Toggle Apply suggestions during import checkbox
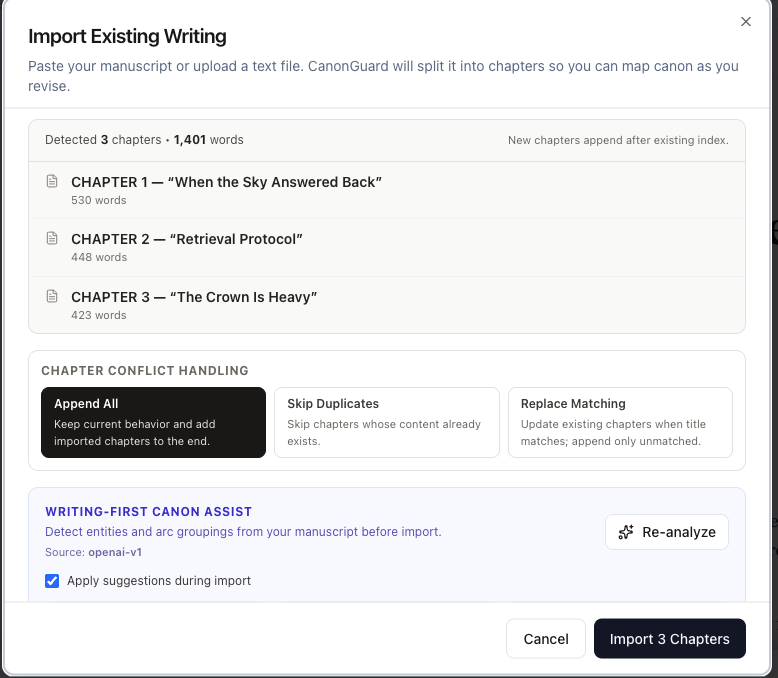This screenshot has height=678, width=778. click(x=52, y=581)
